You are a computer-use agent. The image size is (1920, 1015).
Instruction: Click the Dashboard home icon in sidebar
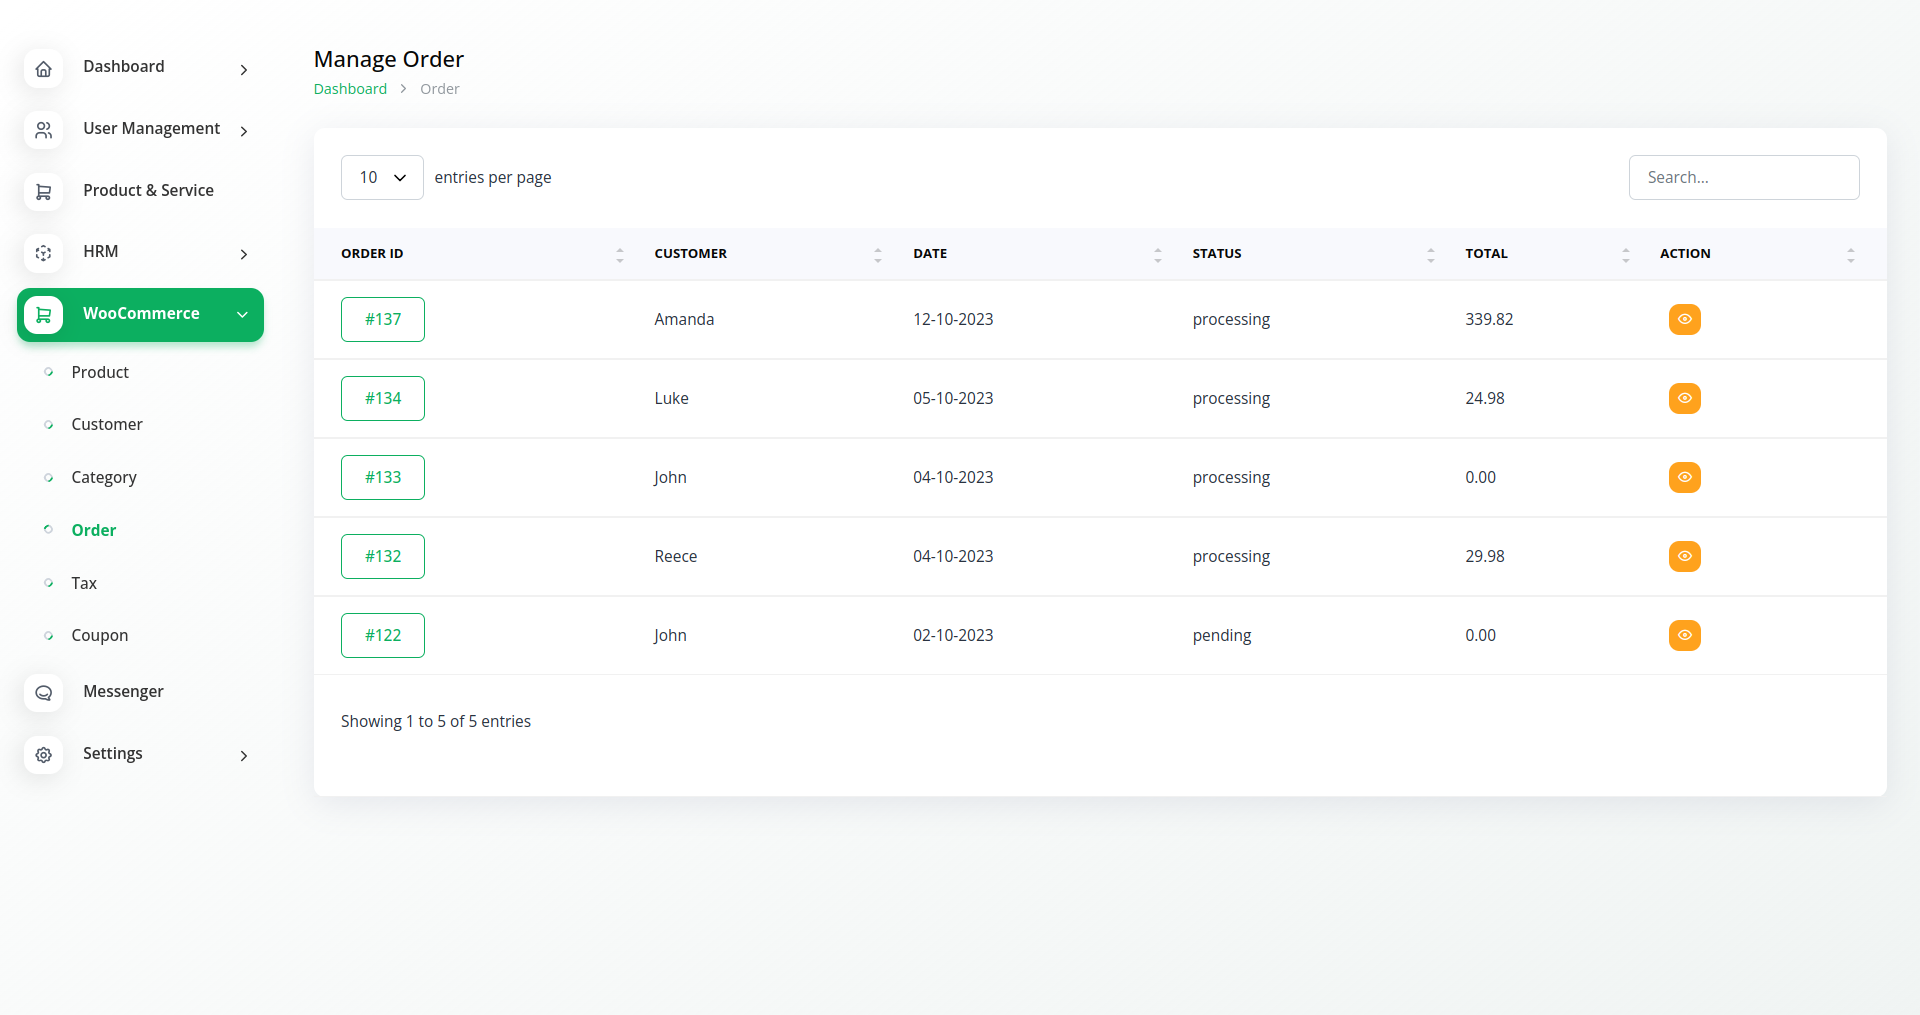click(x=43, y=69)
